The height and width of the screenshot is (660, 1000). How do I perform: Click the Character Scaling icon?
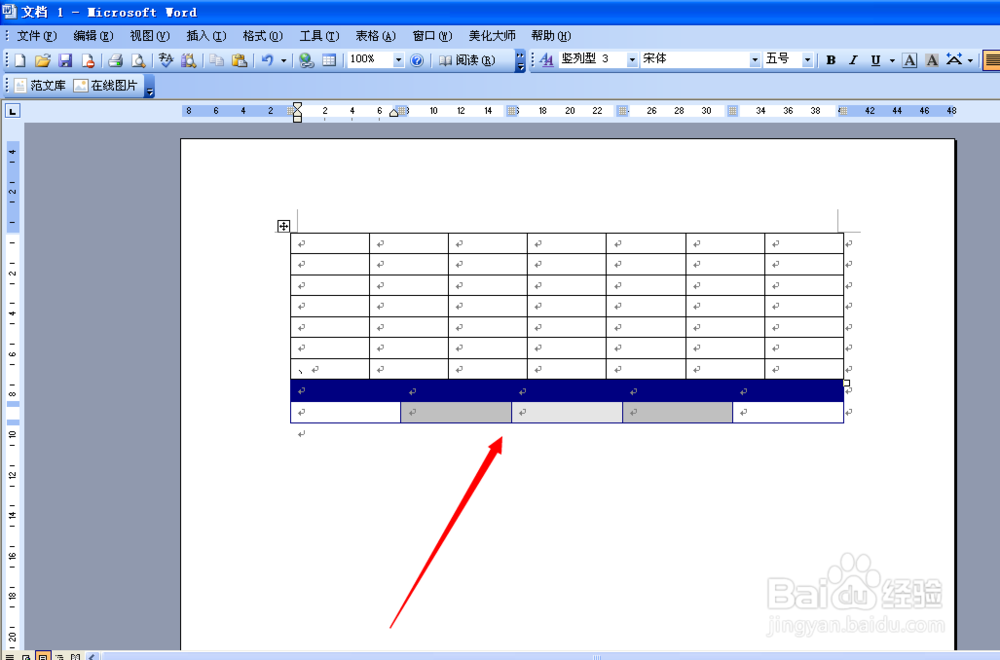[954, 61]
